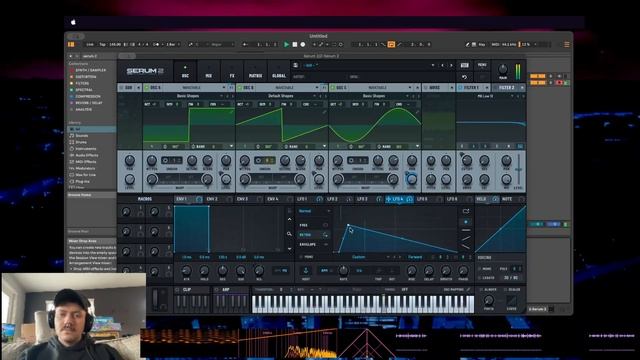Load next preset with right arrow
This screenshot has height=360, width=640.
point(451,65)
